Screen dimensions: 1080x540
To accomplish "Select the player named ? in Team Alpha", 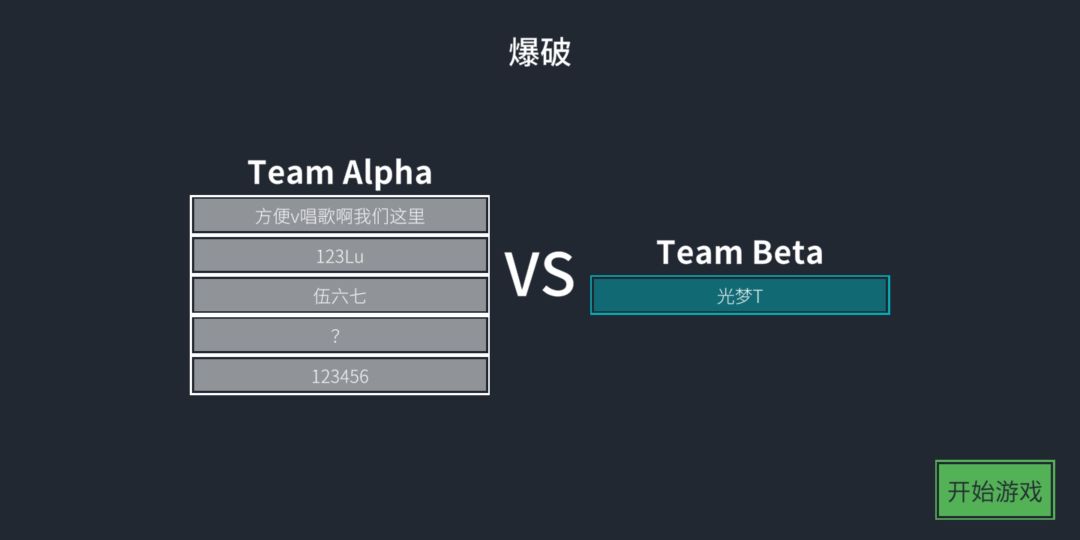I will click(340, 335).
